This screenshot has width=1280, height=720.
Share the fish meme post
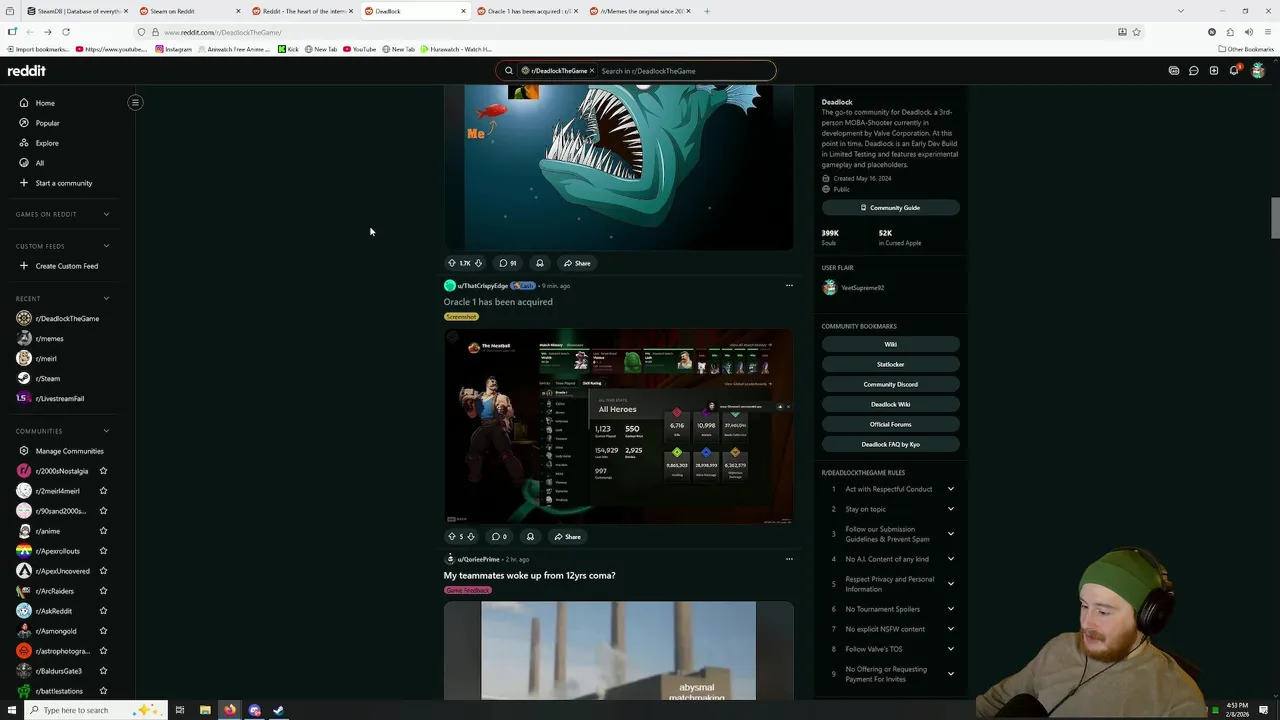coord(577,263)
